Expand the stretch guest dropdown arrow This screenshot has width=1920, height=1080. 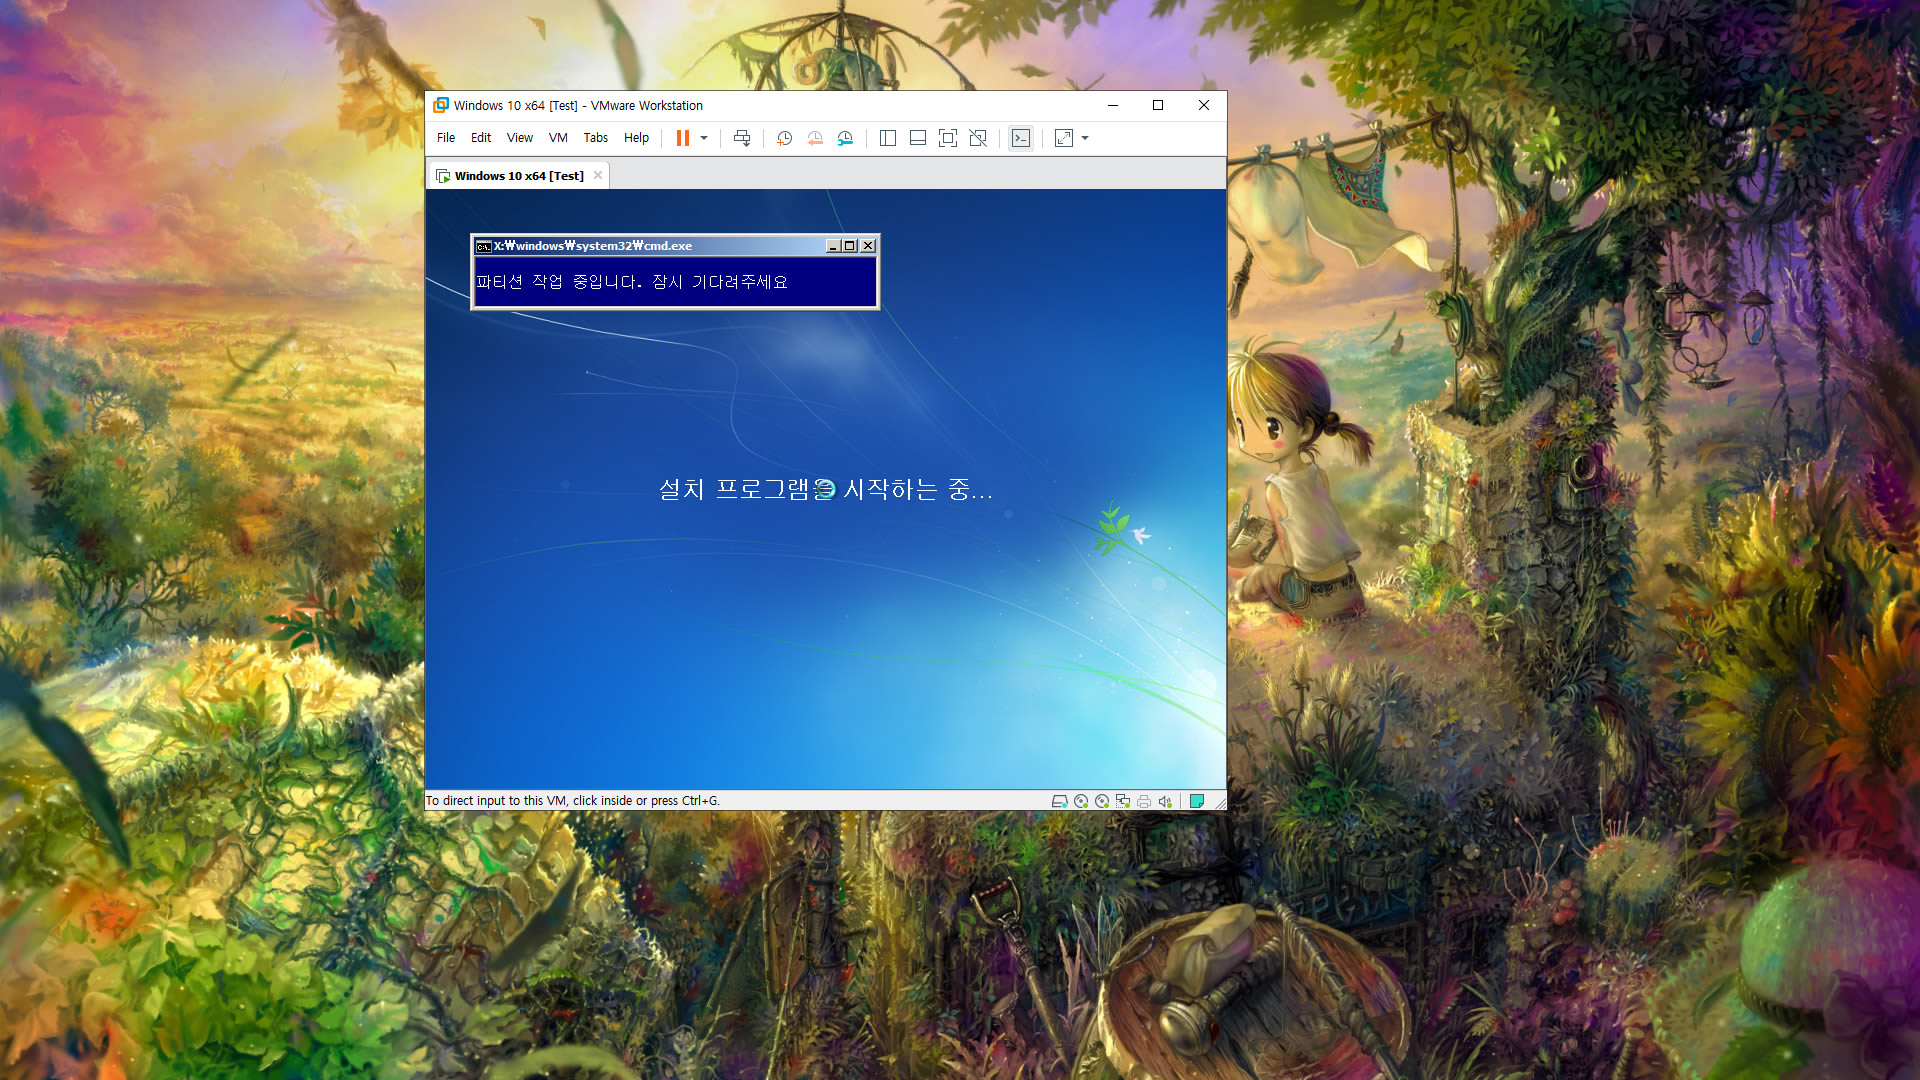[x=1085, y=138]
